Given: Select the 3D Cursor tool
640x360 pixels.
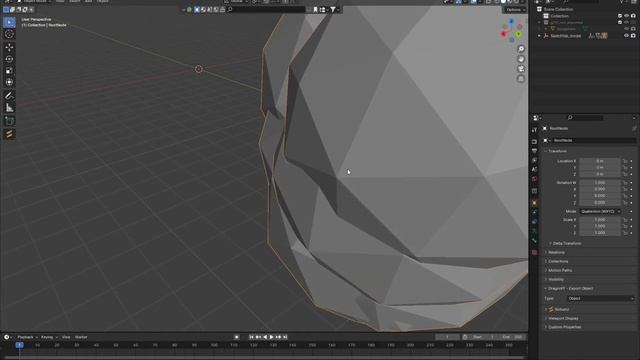Looking at the screenshot, I should [x=9, y=35].
